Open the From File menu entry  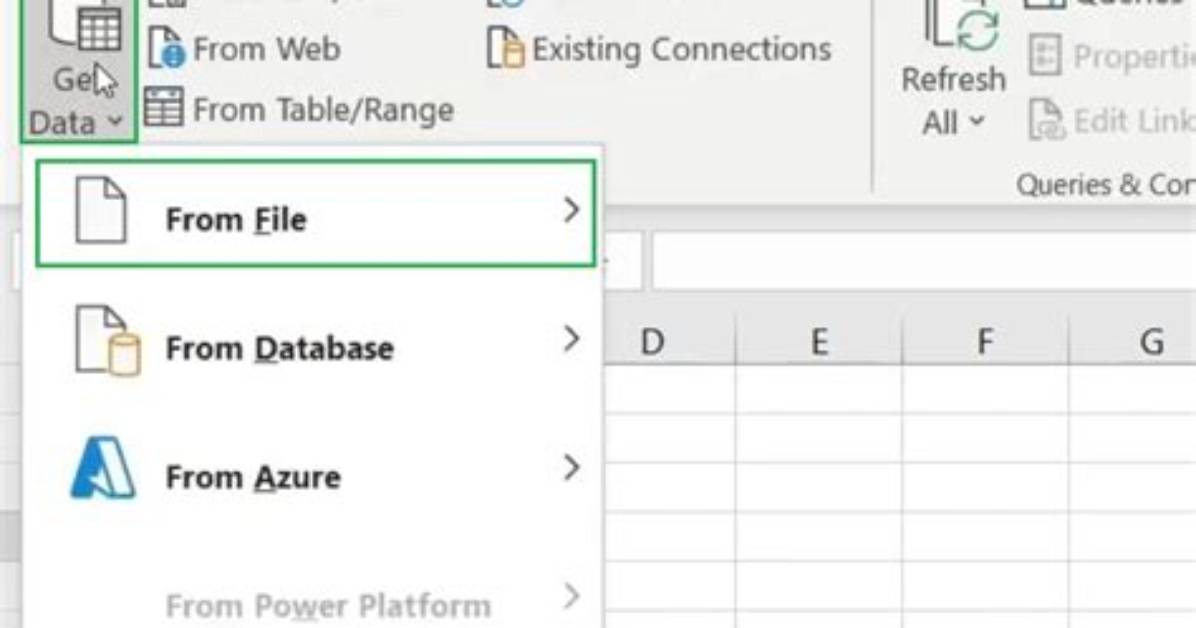(315, 214)
